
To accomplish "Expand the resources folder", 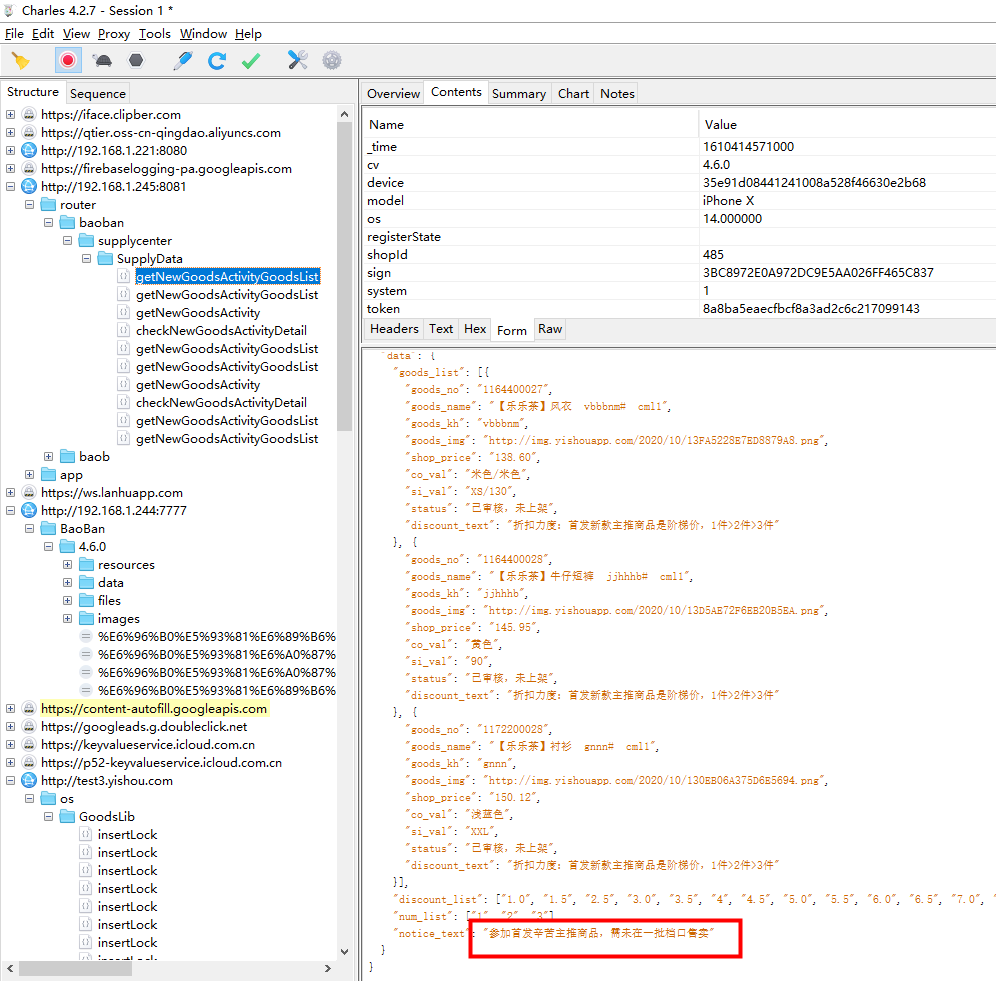I will pyautogui.click(x=67, y=564).
